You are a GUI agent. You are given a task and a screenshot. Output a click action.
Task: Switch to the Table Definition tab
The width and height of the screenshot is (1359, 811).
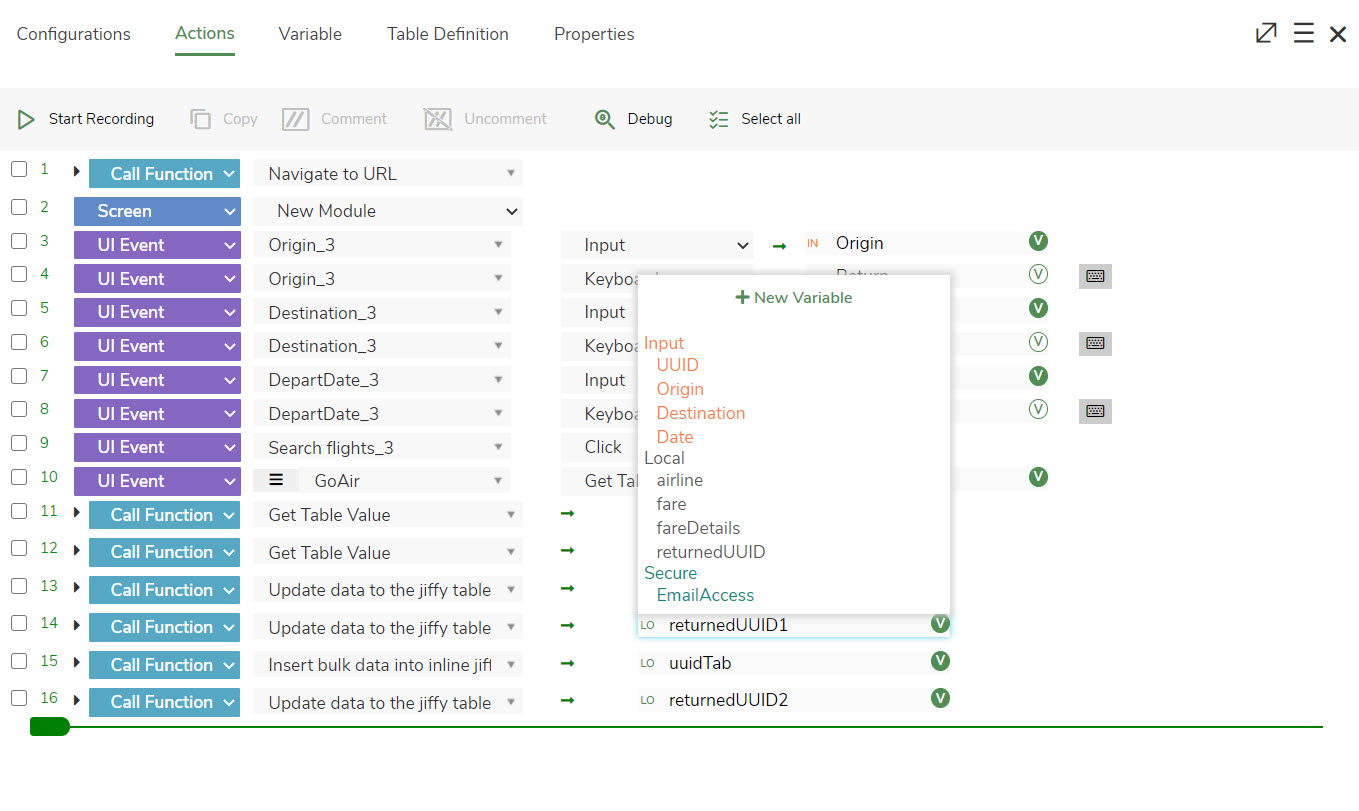447,34
